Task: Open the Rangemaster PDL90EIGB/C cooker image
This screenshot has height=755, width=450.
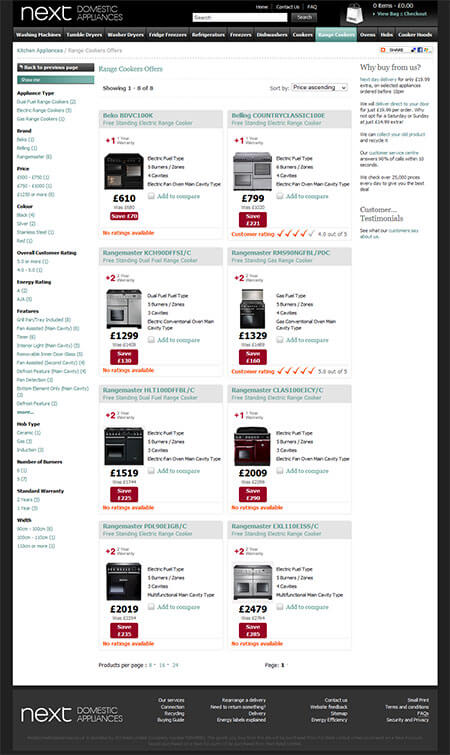Action: coord(124,582)
